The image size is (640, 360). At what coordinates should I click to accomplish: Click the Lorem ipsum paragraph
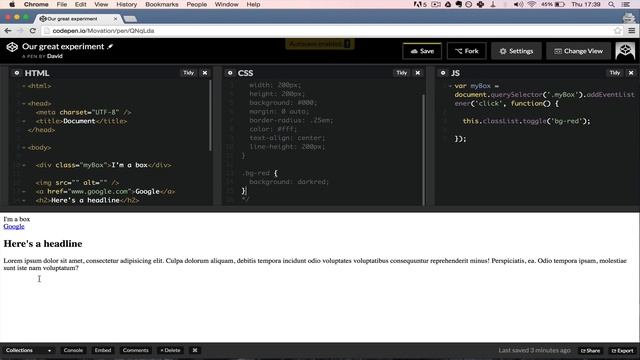click(315, 264)
